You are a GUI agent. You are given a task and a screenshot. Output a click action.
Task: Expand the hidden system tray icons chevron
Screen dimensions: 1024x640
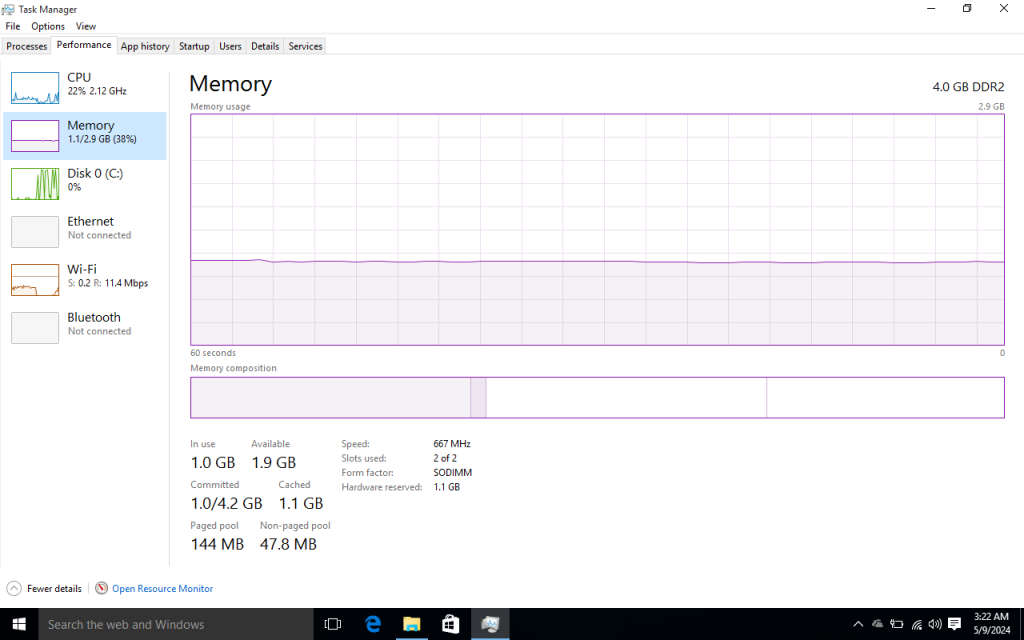point(858,624)
